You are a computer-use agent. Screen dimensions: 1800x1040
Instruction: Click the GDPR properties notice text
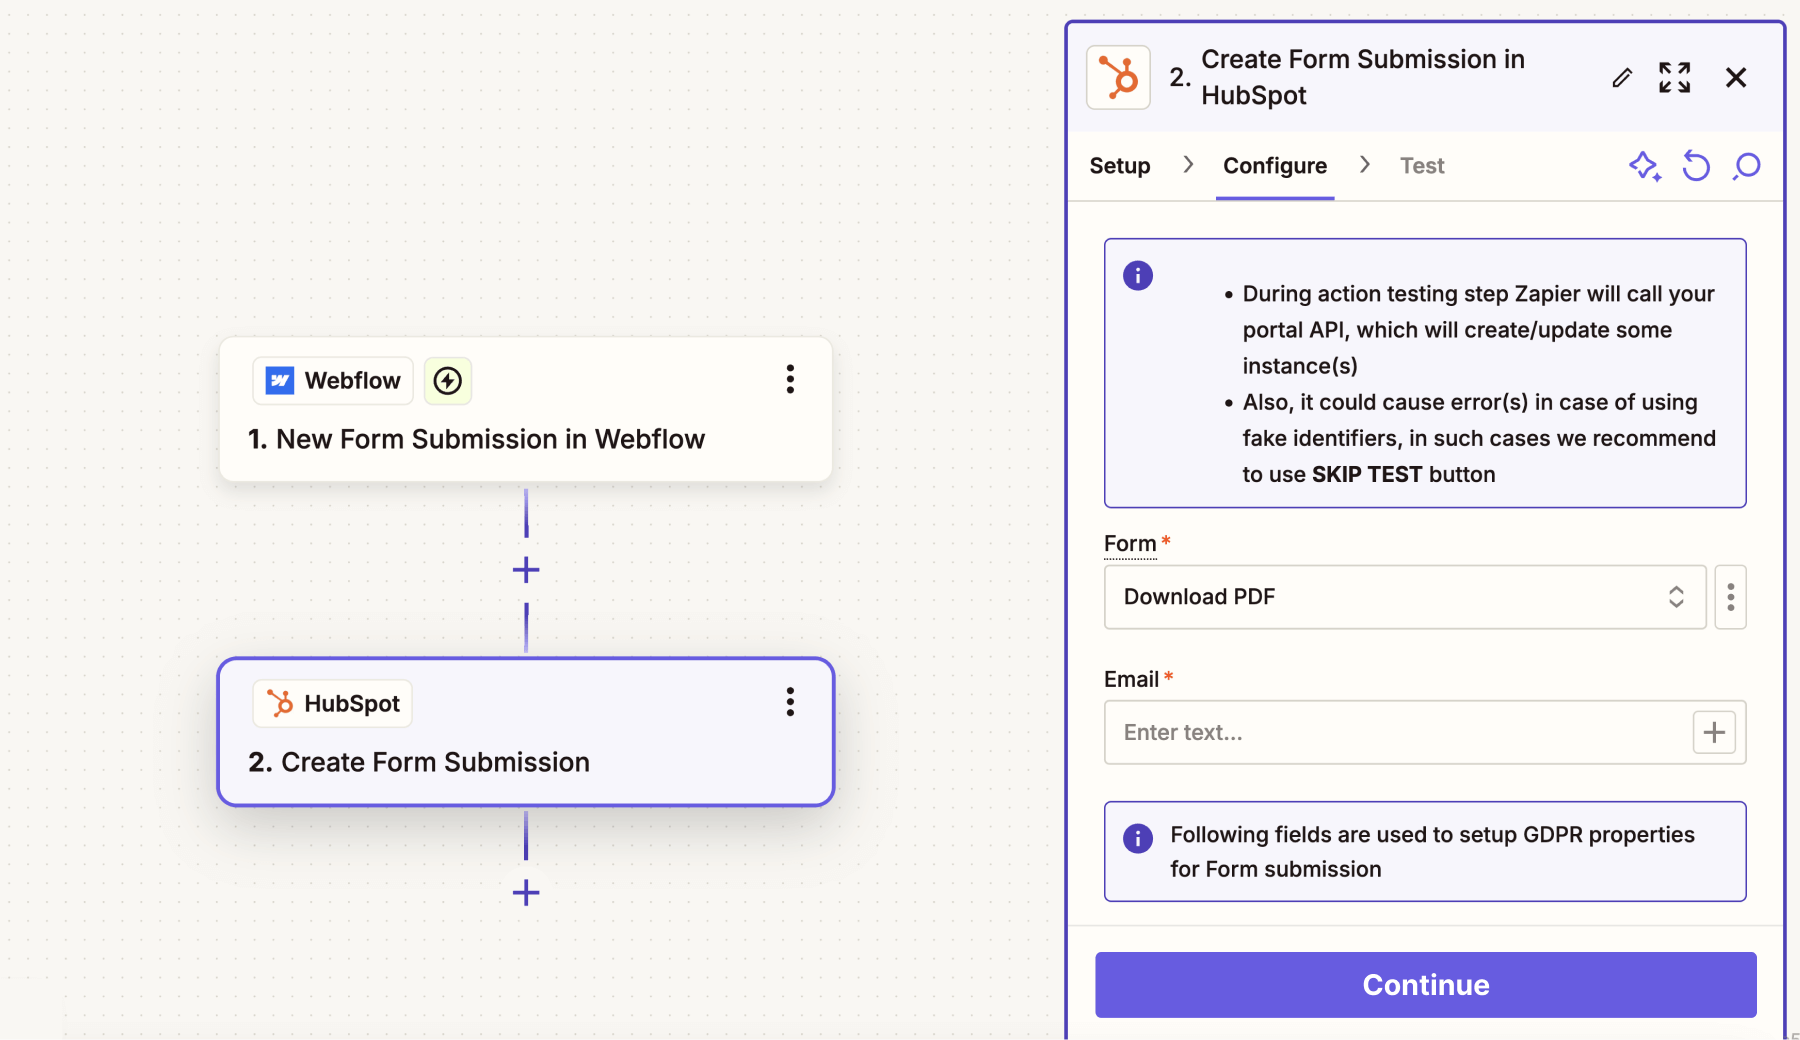[x=1433, y=852]
